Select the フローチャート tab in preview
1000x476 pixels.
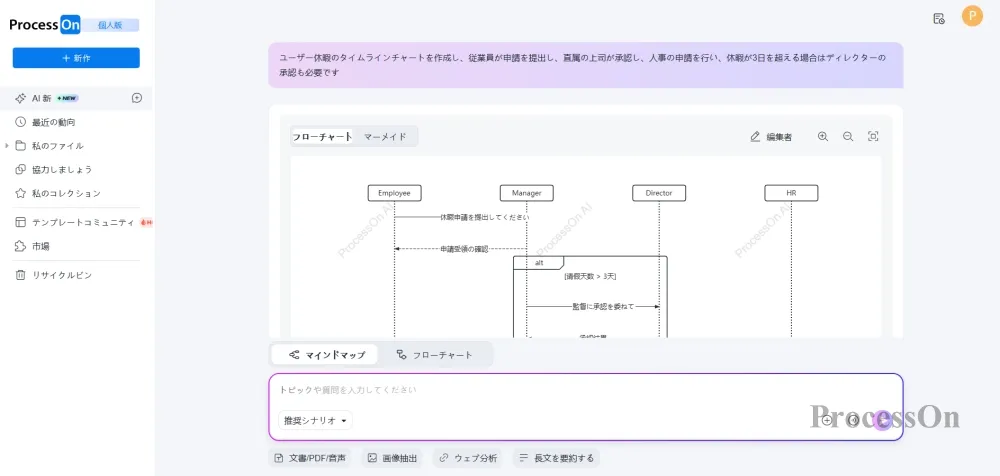click(321, 137)
